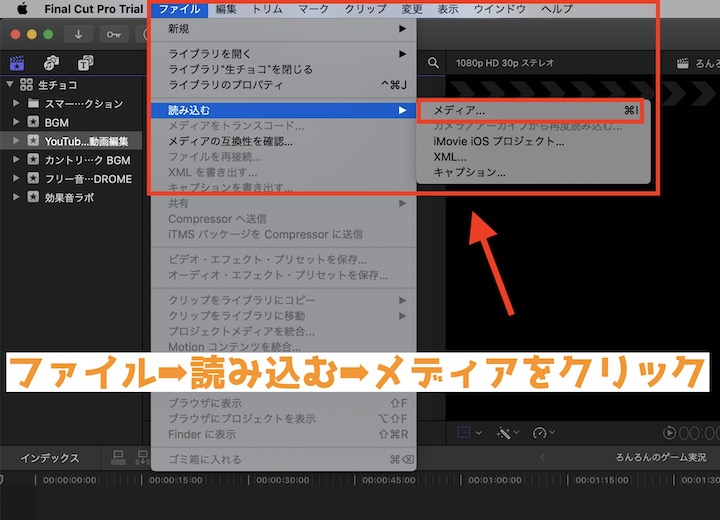Screen dimensions: 720x520
Task: Select the カントリ…ク BGM event
Action: (x=71, y=160)
